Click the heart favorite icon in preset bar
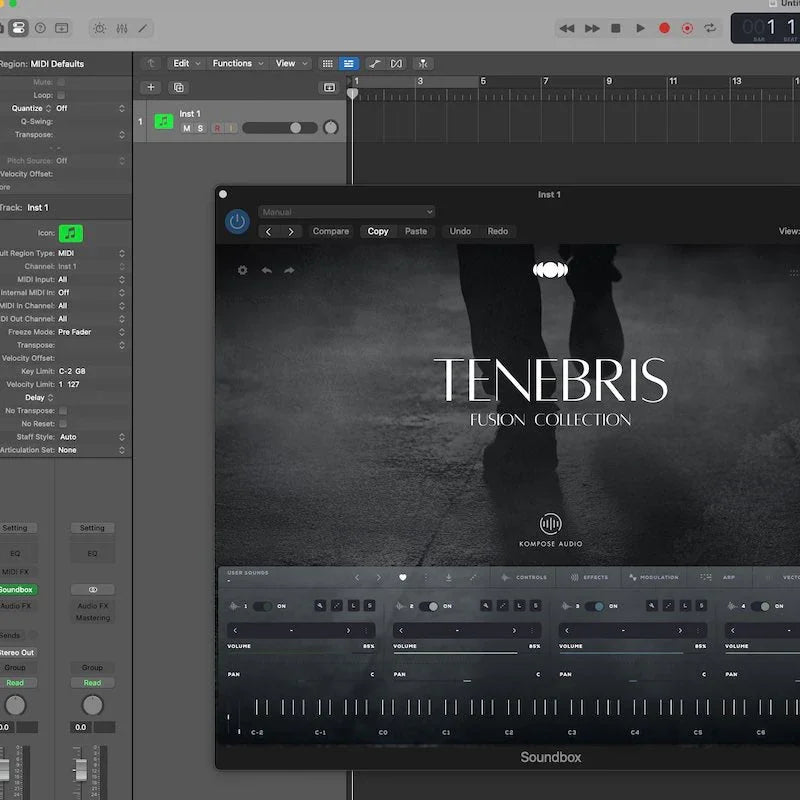 coord(403,577)
